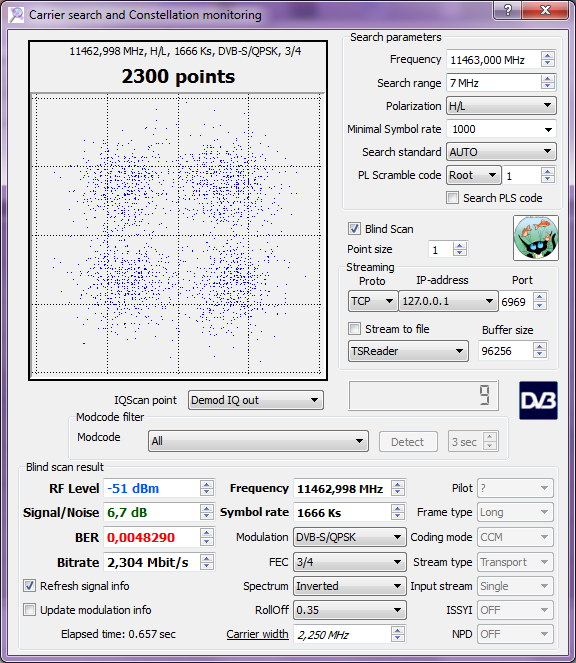The image size is (576, 663).
Task: Uncheck the Blind Scan checkbox
Action: click(x=354, y=229)
